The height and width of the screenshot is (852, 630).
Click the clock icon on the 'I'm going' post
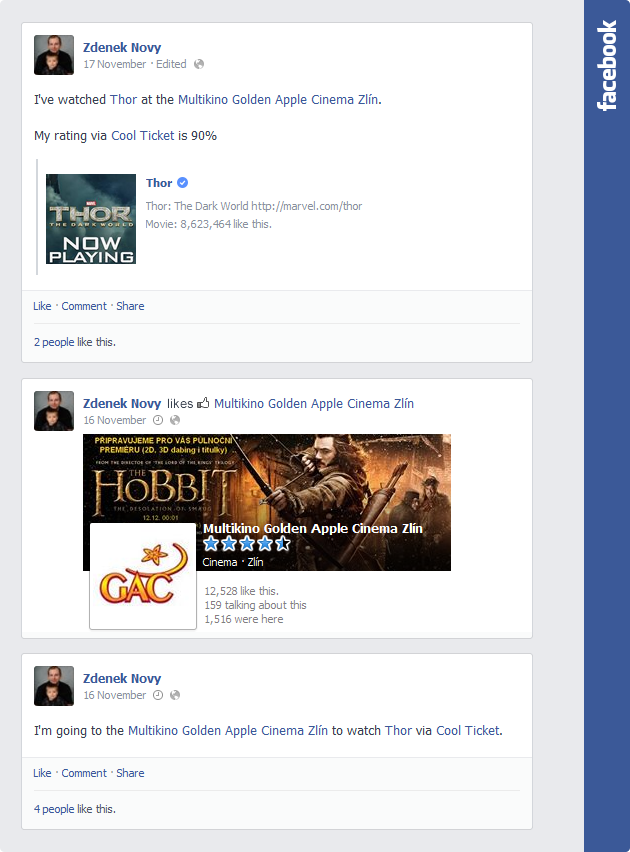158,695
